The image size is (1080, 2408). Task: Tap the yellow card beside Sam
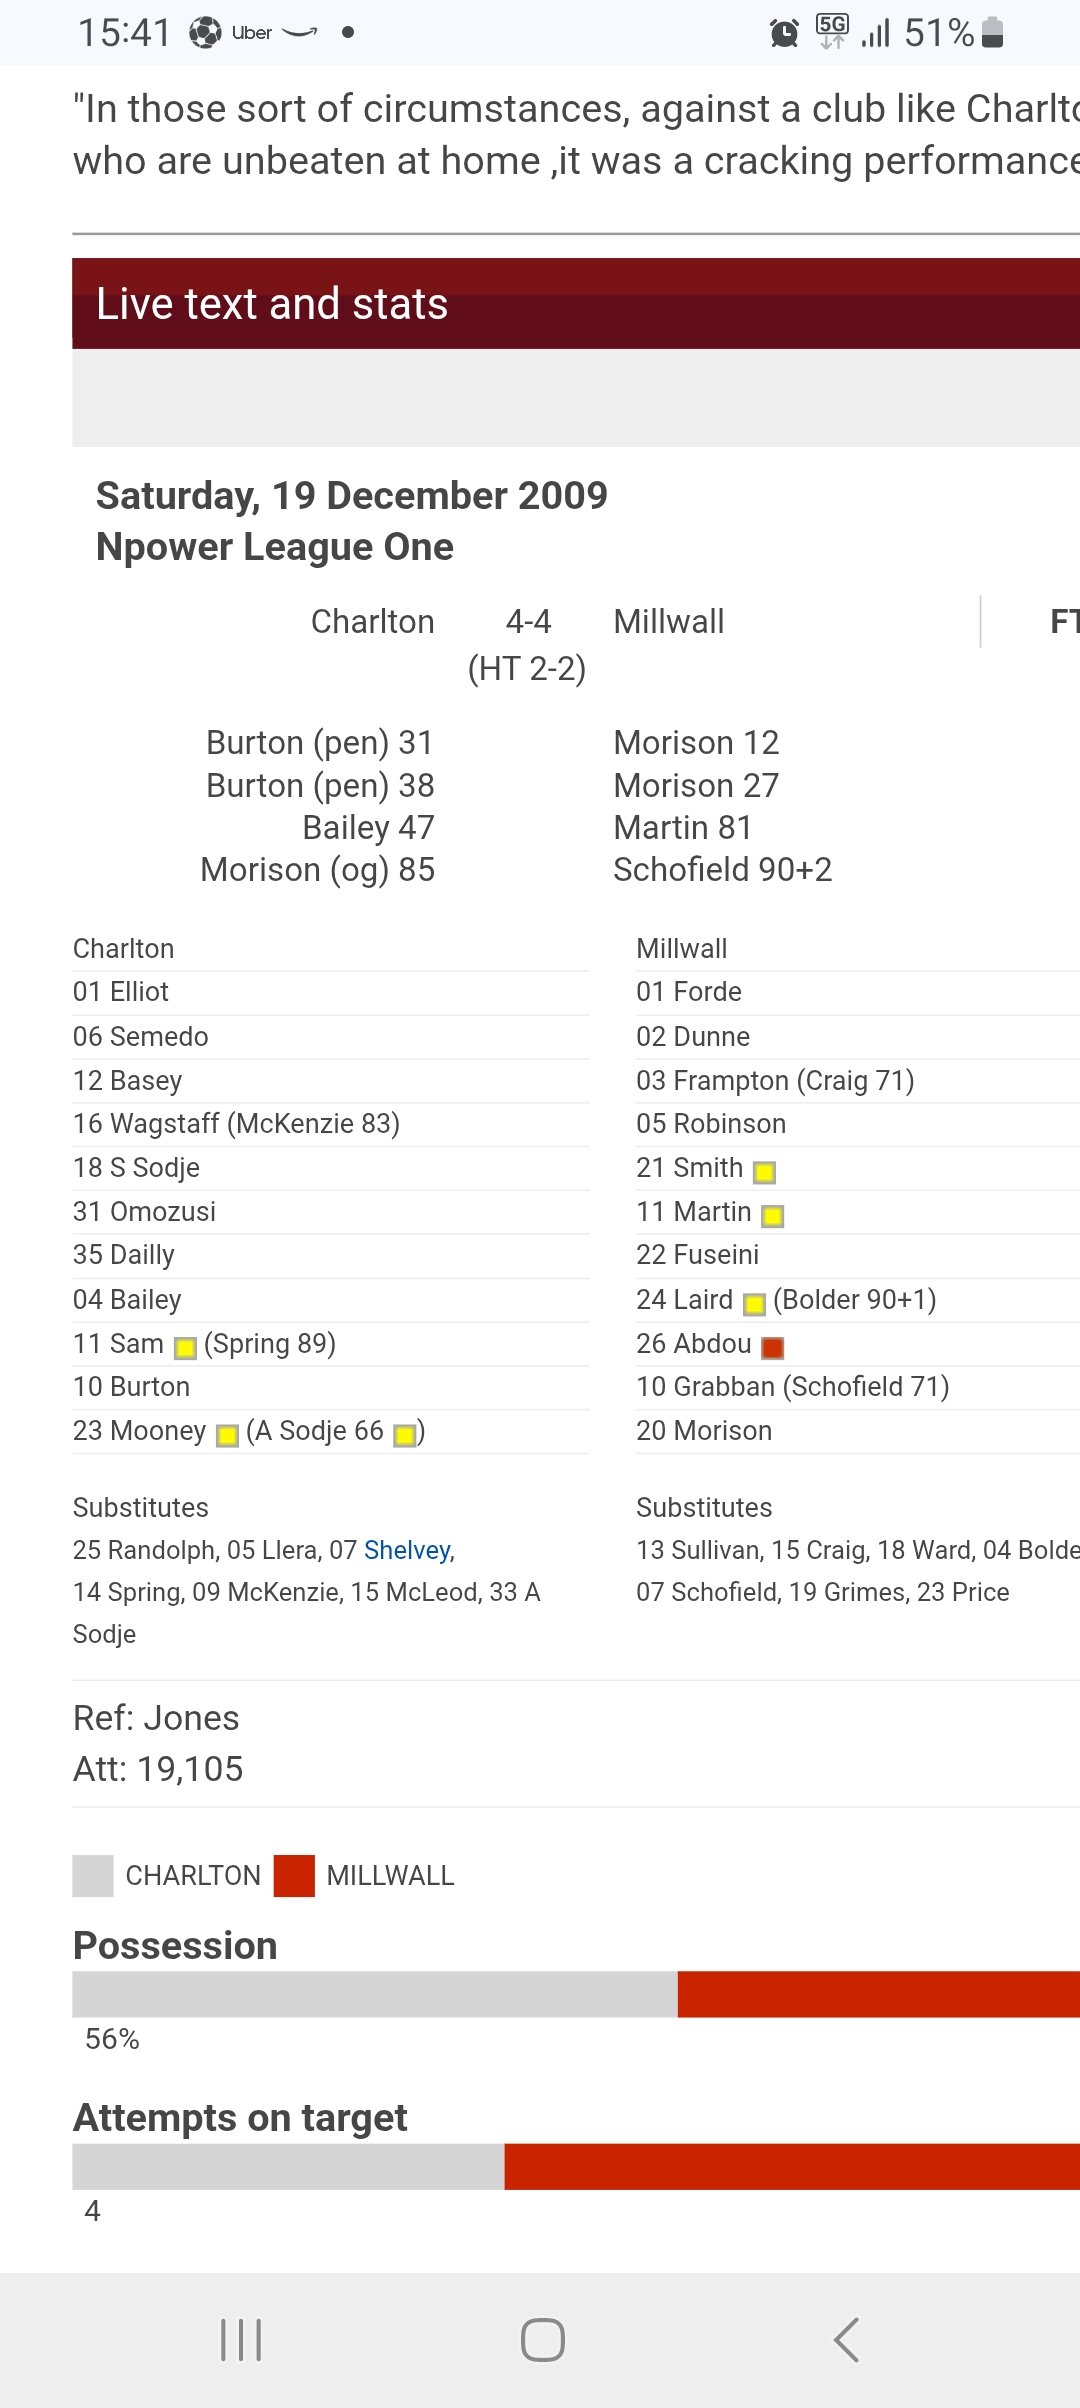(x=185, y=1348)
